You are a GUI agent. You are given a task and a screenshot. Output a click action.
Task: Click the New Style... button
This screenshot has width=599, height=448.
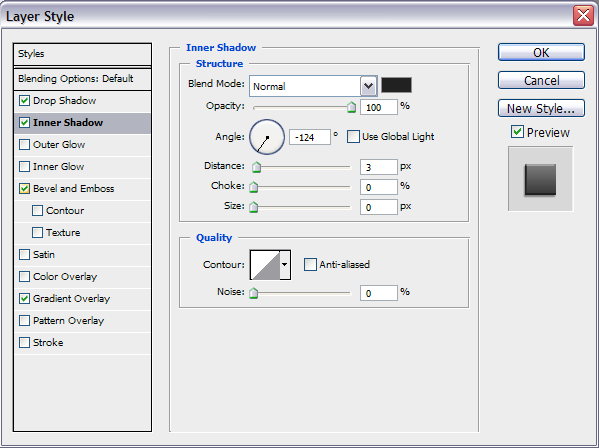[541, 108]
